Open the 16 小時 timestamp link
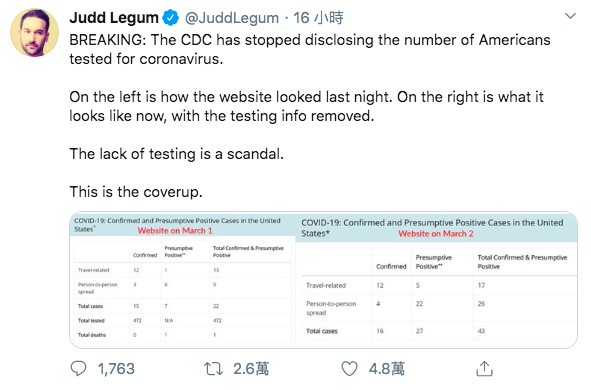 point(318,18)
